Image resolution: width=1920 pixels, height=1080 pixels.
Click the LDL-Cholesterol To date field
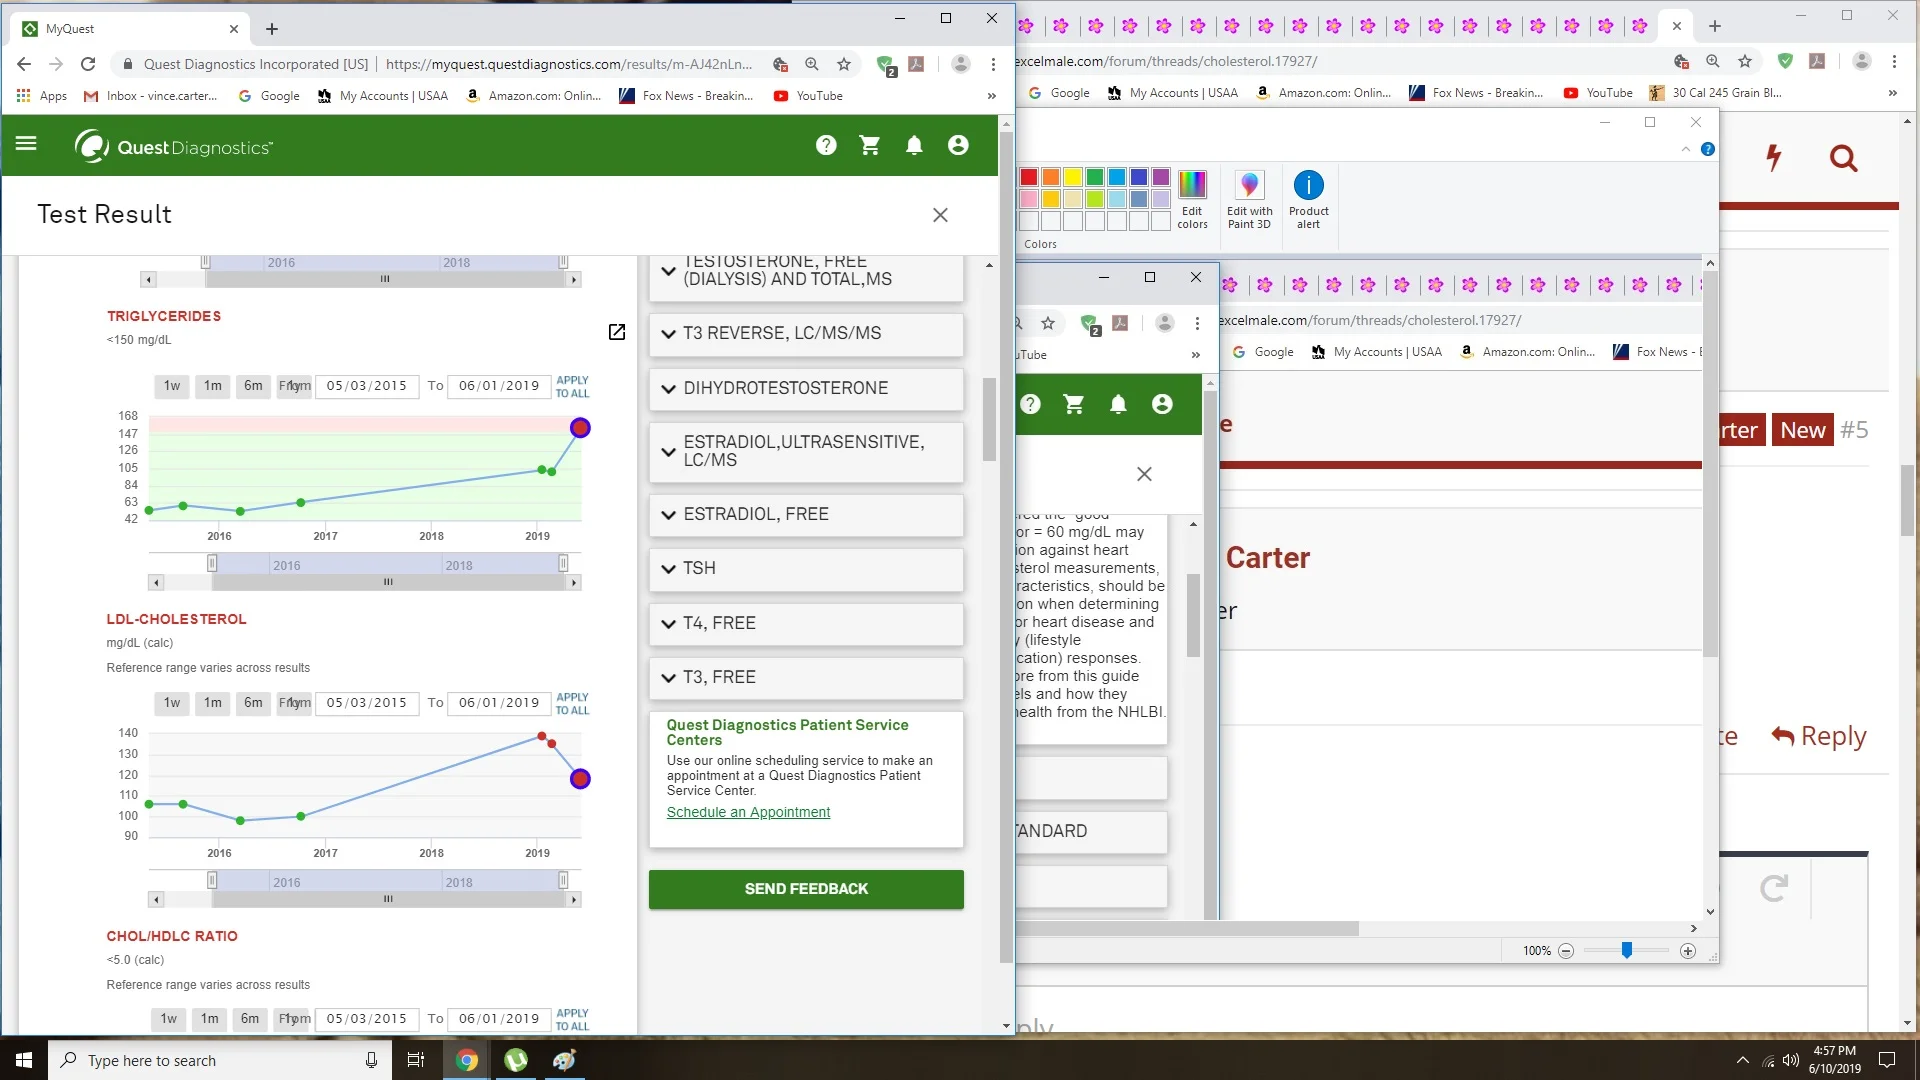(x=498, y=703)
